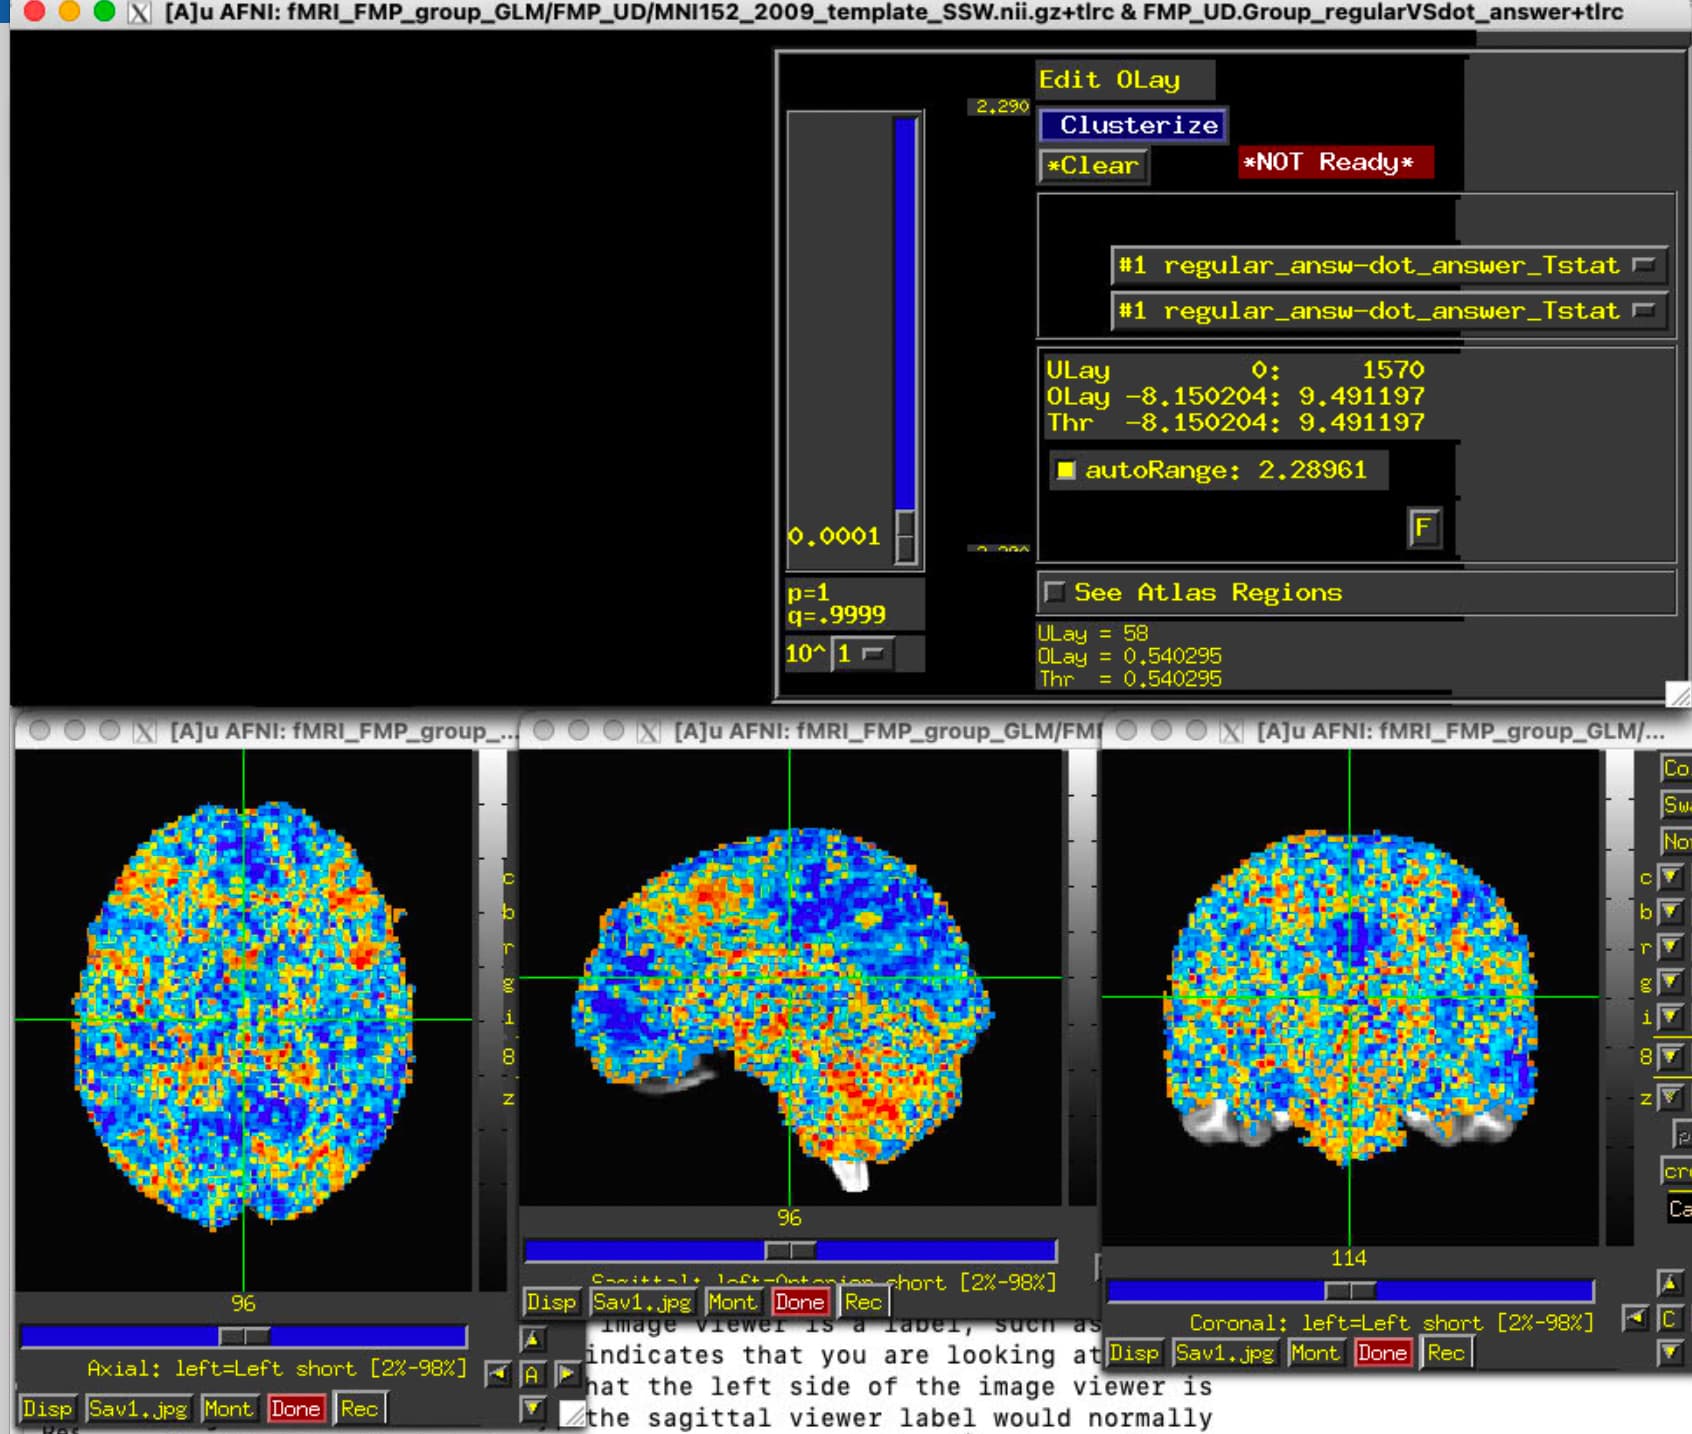Viewport: 1692px width, 1434px height.
Task: Click the 'A' center button in axial viewer
Action: tap(532, 1375)
